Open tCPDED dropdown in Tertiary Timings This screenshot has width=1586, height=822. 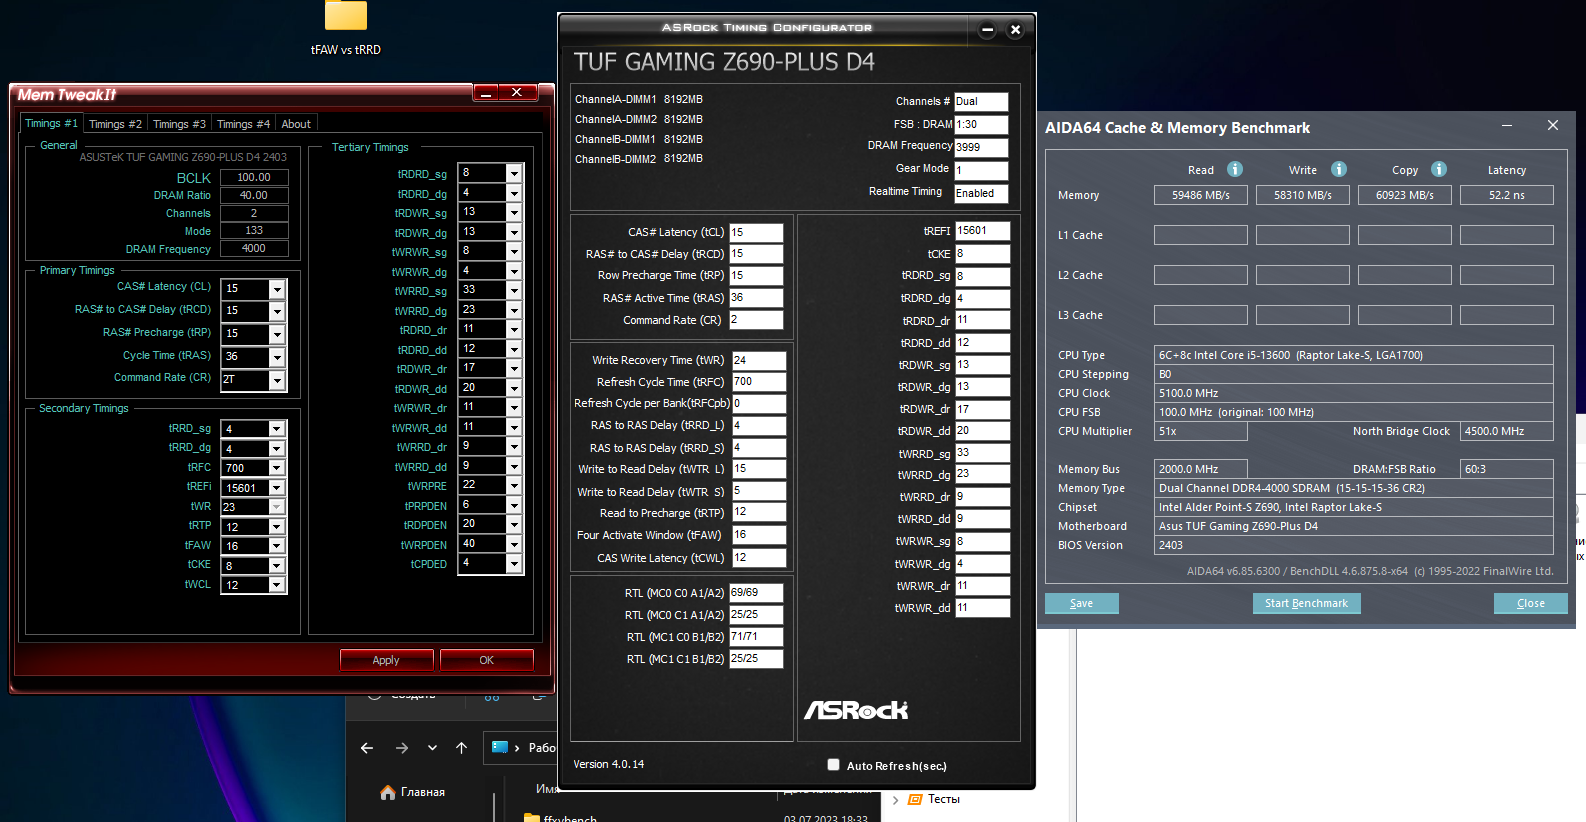[x=514, y=563]
